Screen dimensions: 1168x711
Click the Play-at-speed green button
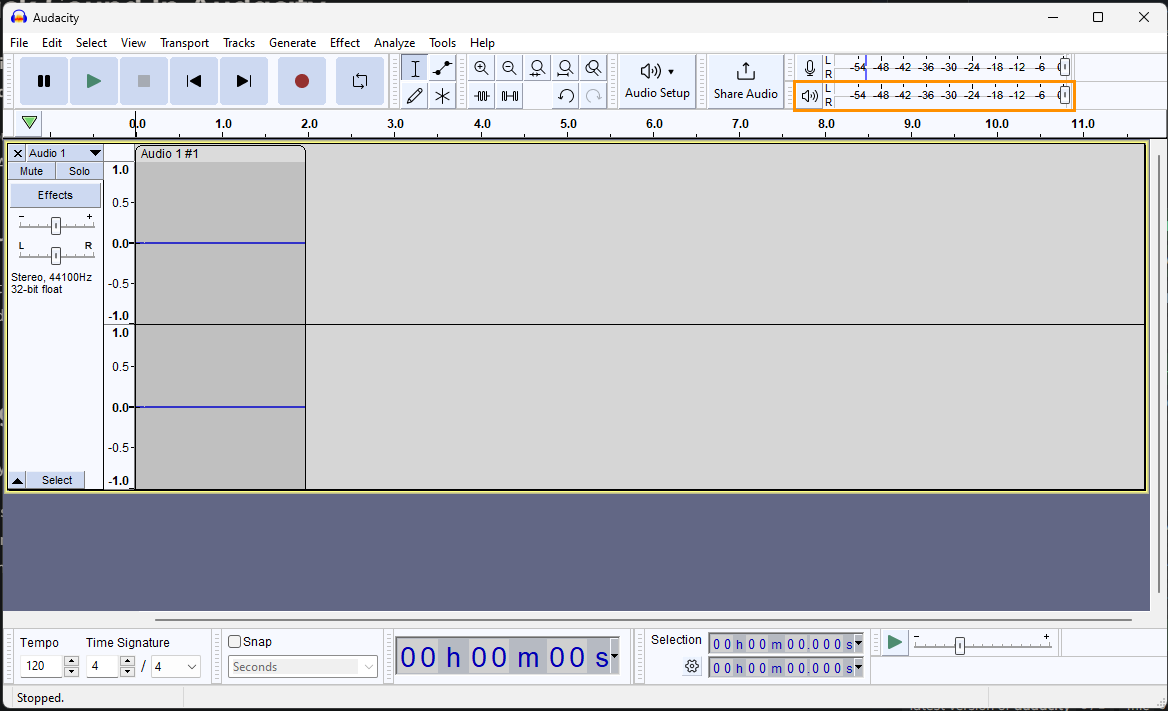point(895,642)
